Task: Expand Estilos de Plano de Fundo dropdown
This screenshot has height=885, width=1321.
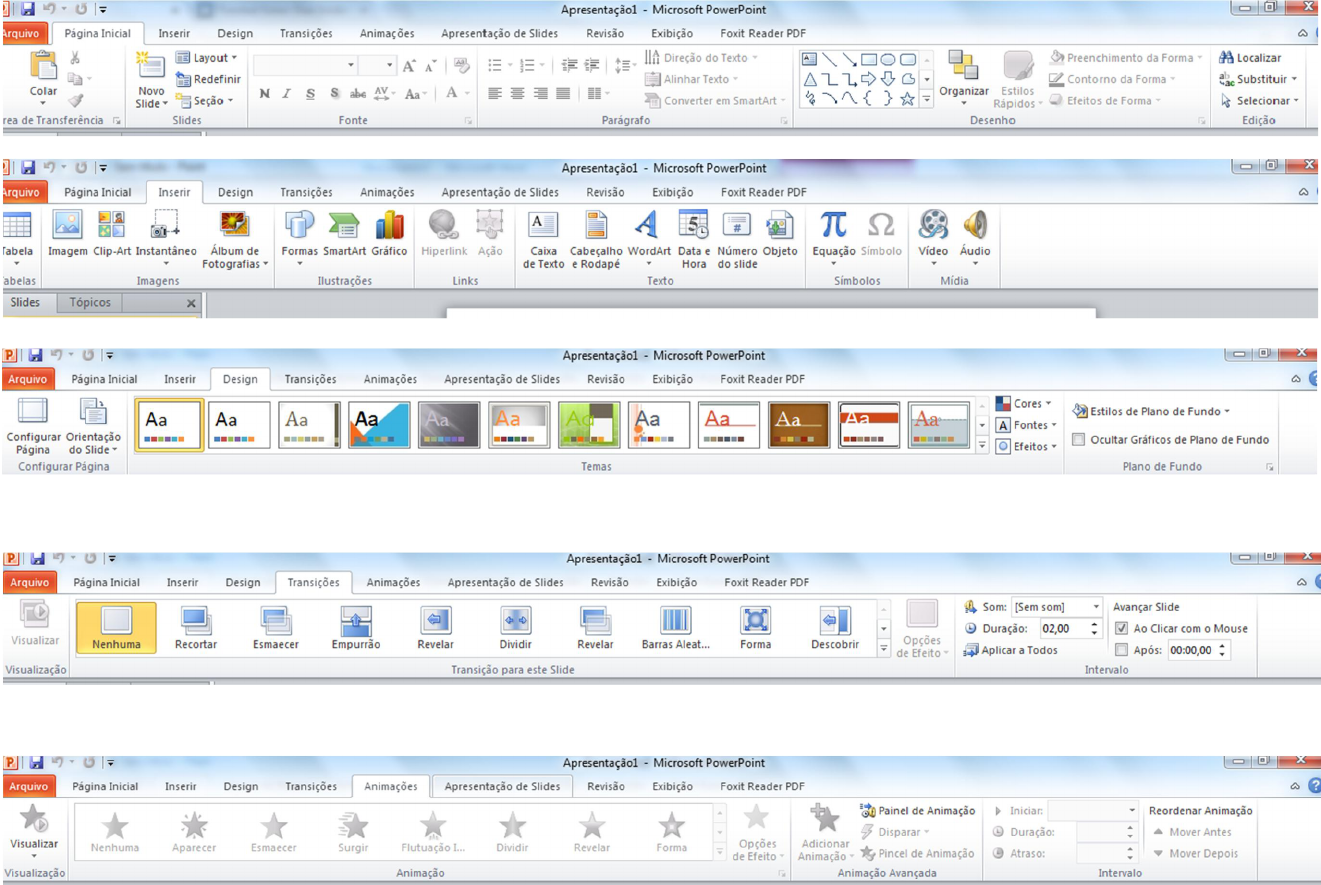Action: 1151,411
